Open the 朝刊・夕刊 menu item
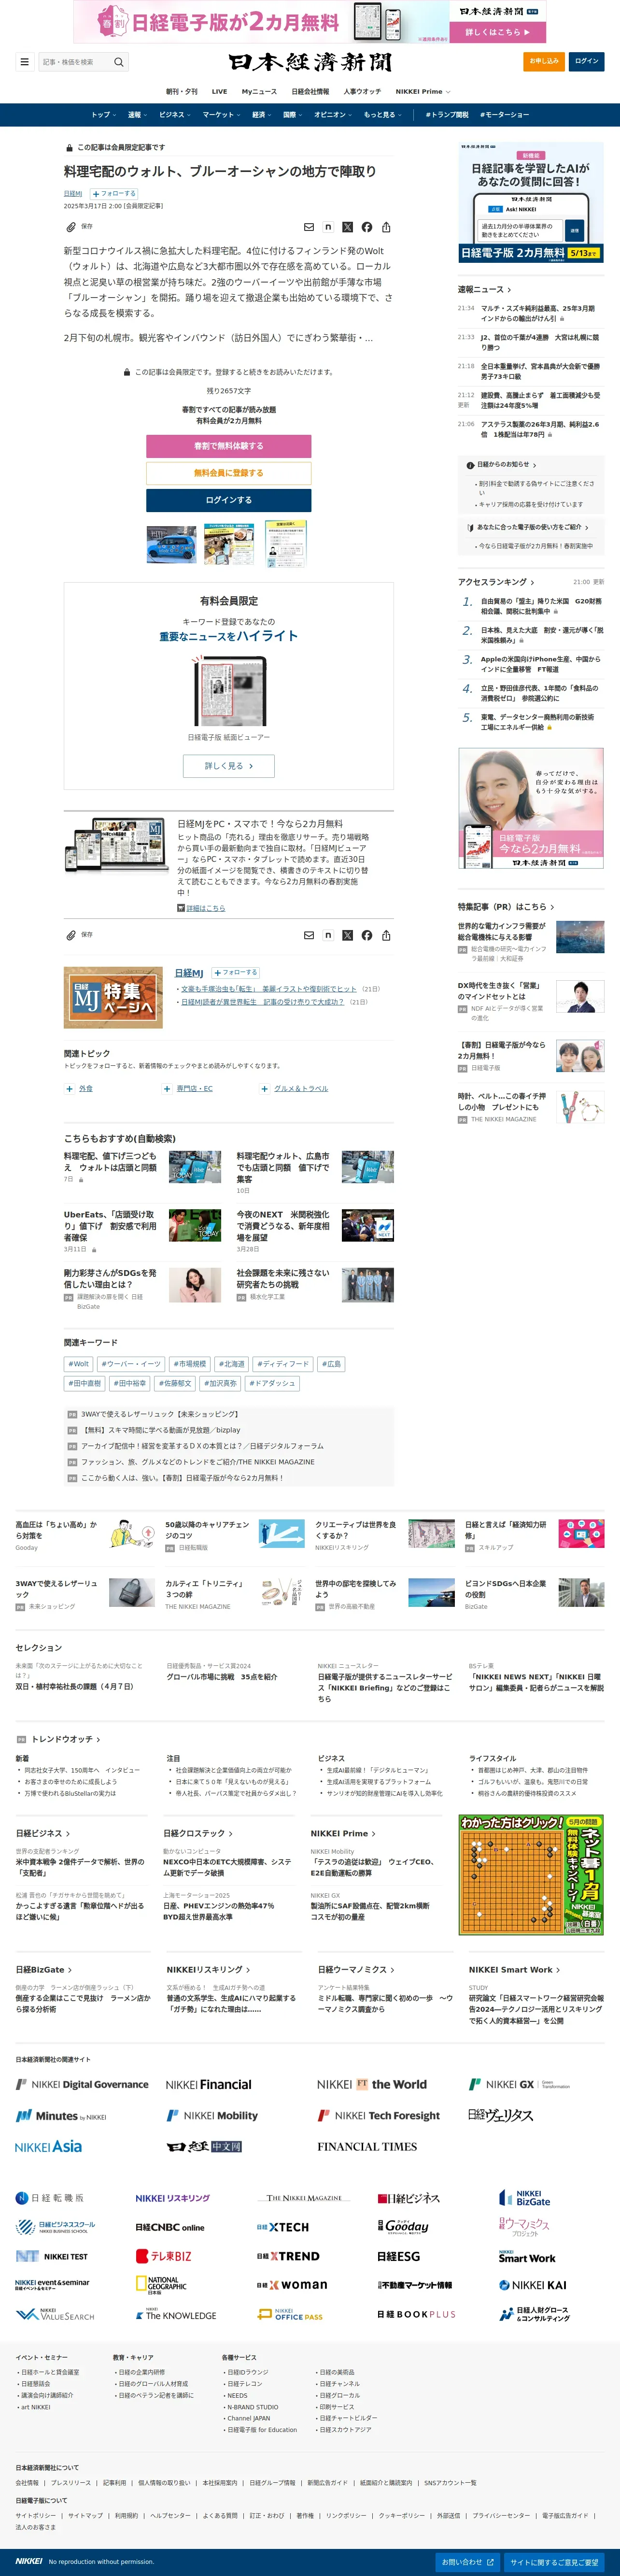The image size is (620, 2576). coord(182,91)
